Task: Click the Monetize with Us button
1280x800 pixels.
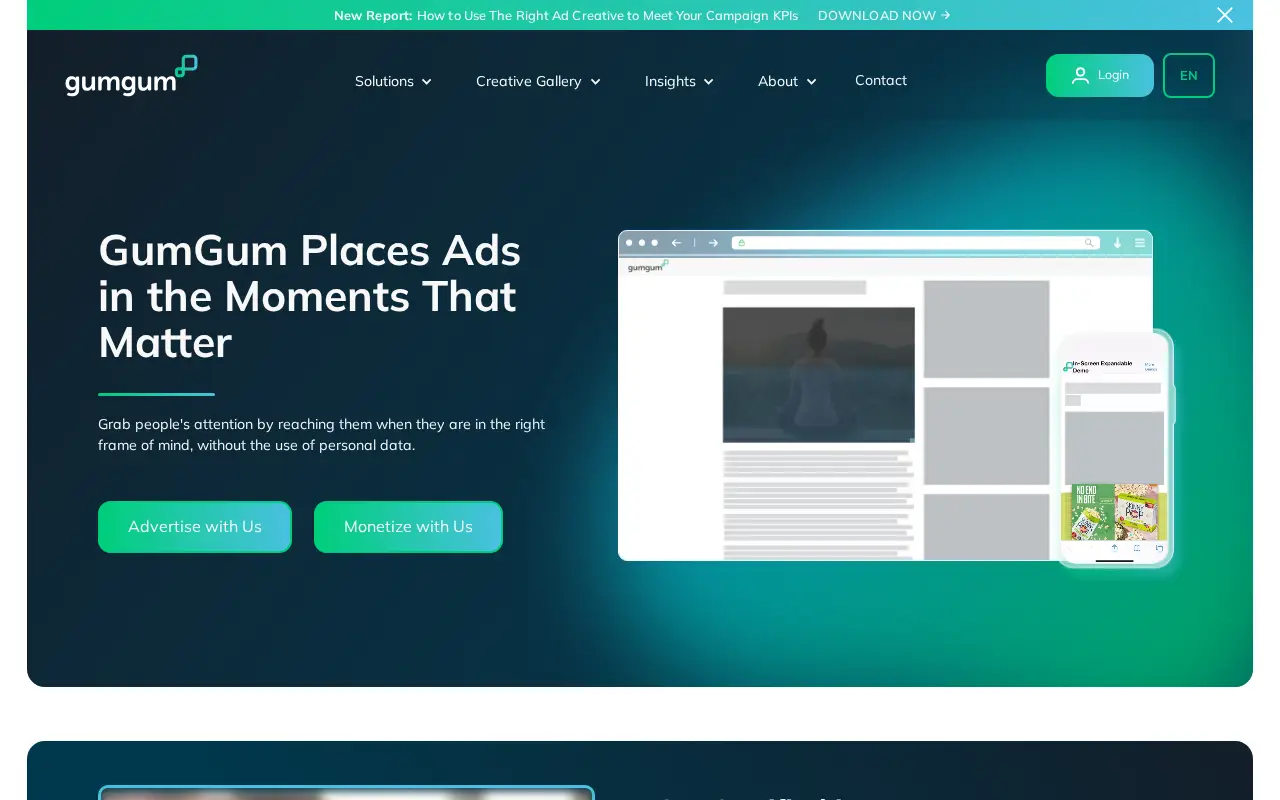Action: (408, 527)
